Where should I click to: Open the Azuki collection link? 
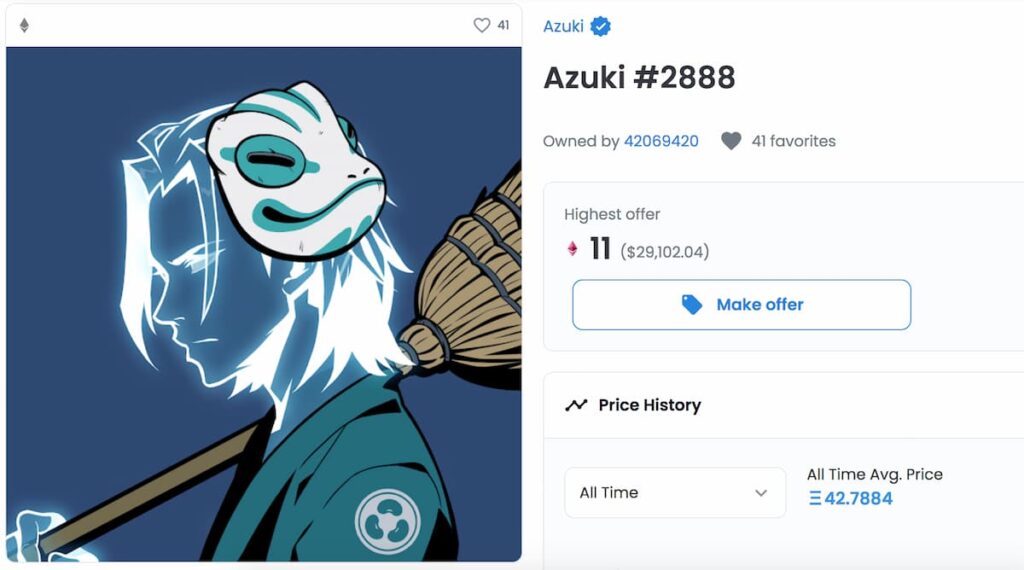coord(563,26)
